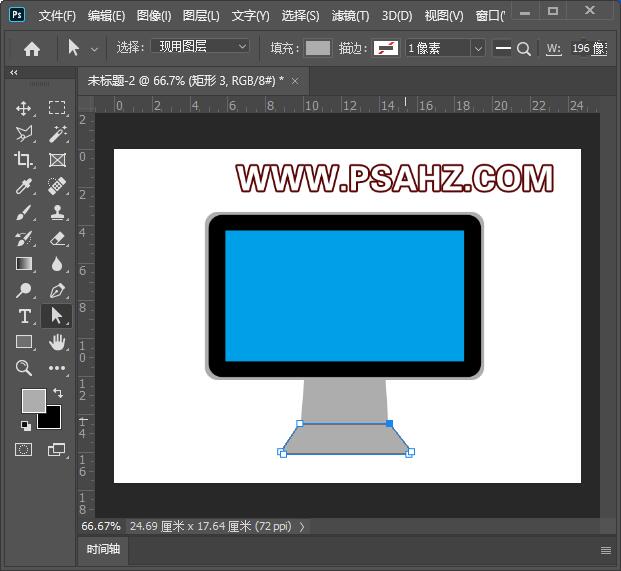
Task: Select the Magic Wand tool
Action: (57, 134)
